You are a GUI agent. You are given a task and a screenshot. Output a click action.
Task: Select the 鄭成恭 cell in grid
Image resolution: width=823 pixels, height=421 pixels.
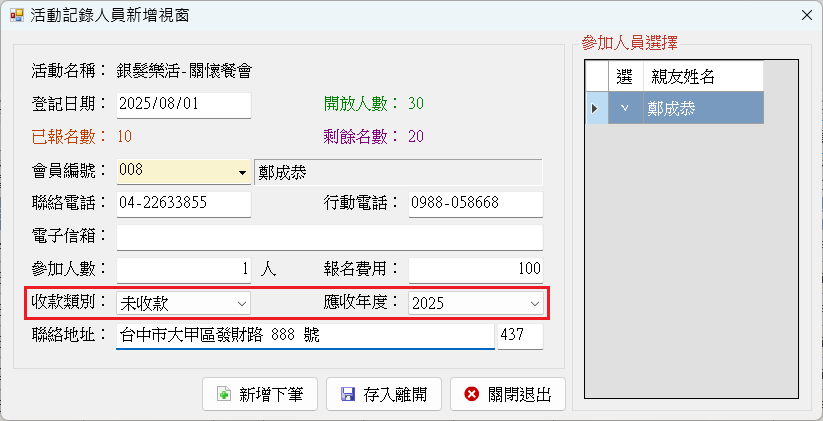click(x=703, y=108)
